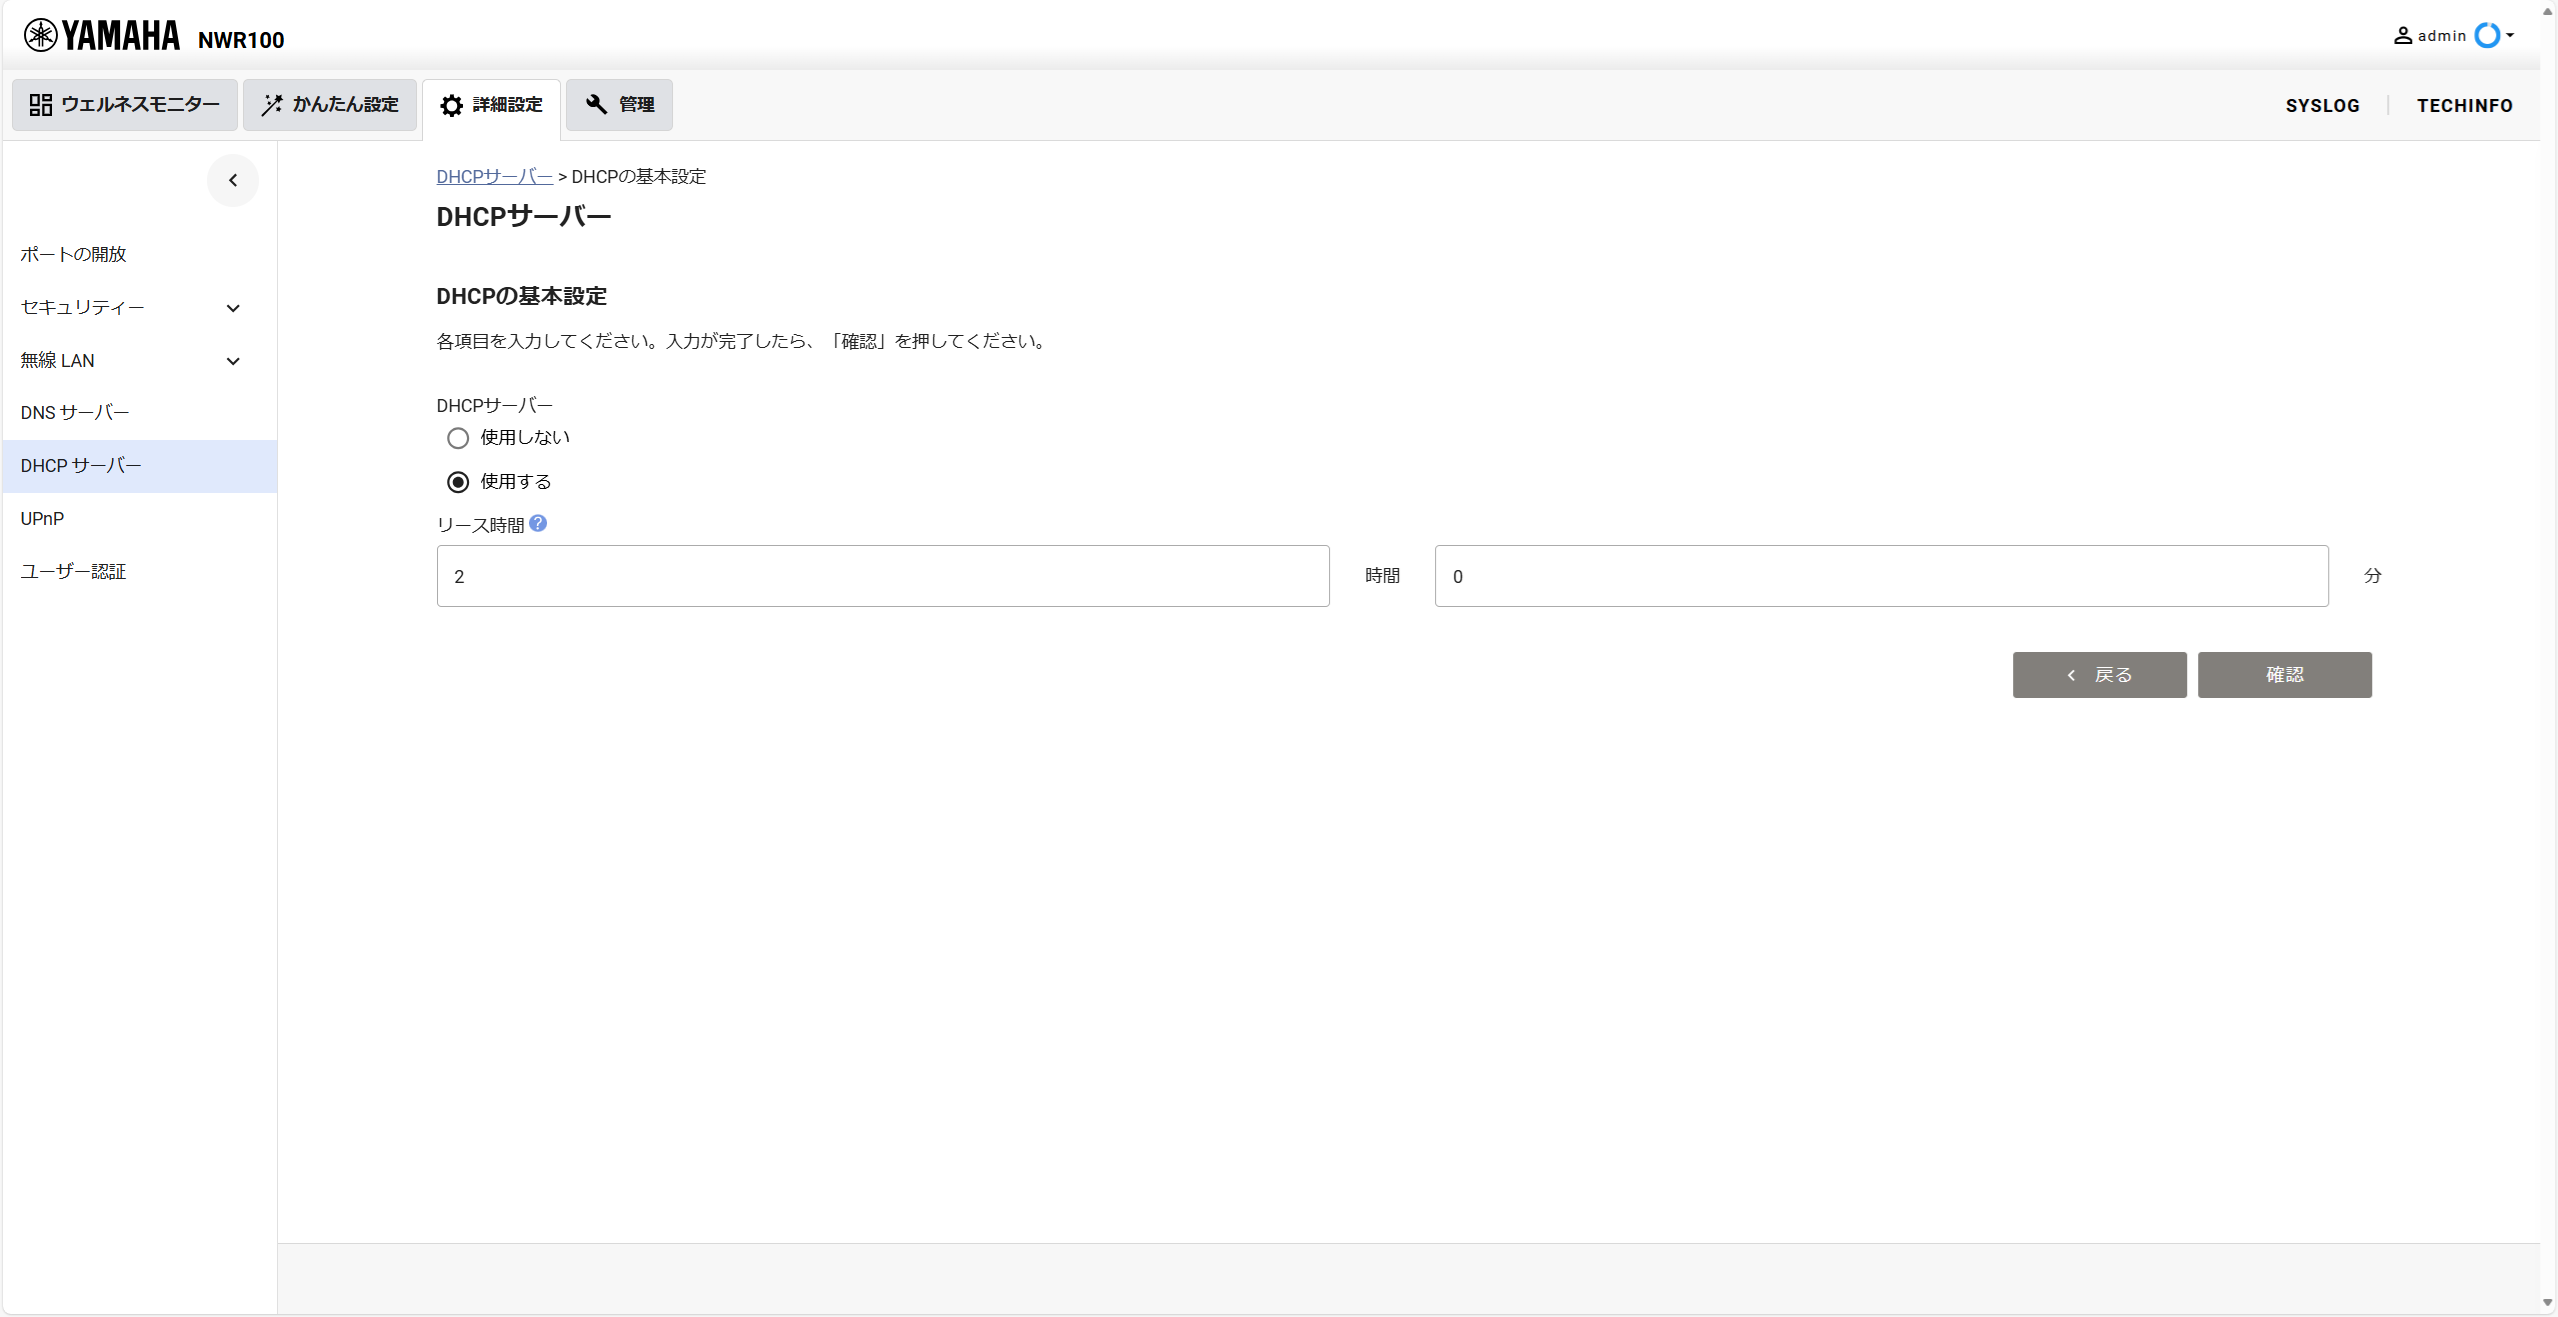The height and width of the screenshot is (1317, 2558).
Task: Open the リース時間 help icon
Action: pyautogui.click(x=537, y=523)
